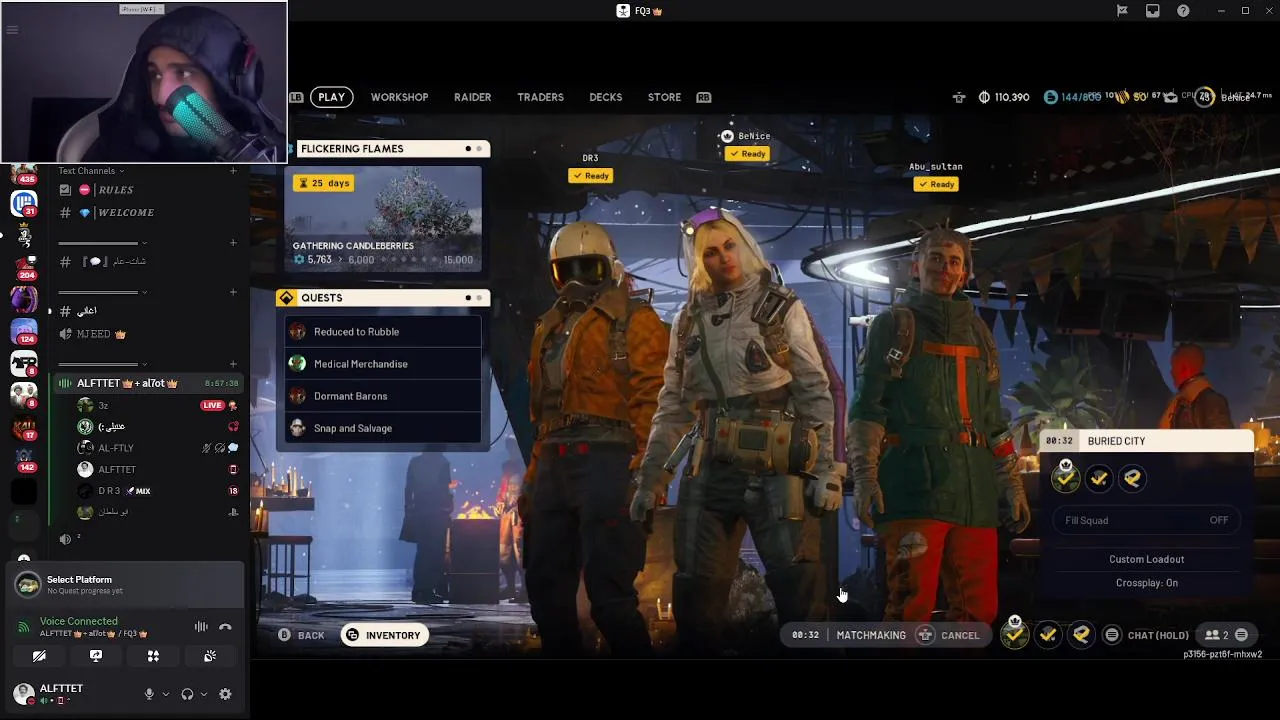The image size is (1280, 720).
Task: Mute the Discord microphone
Action: click(x=149, y=694)
